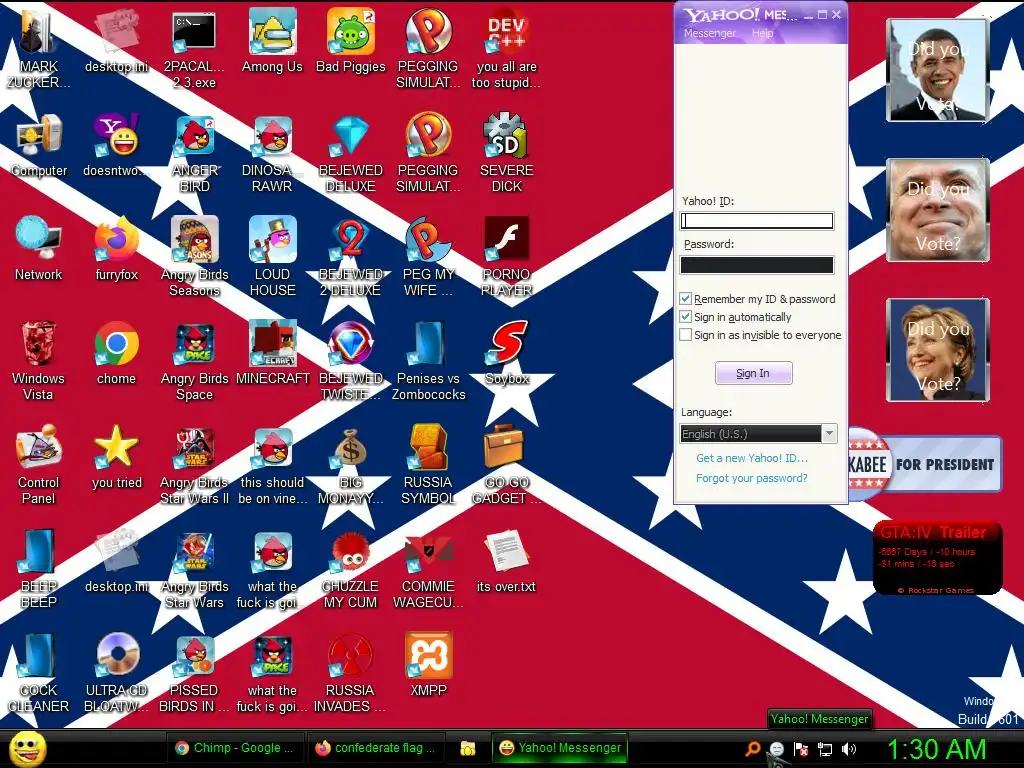Expand the Language dropdown in Yahoo Messenger
The image size is (1024, 768).
pyautogui.click(x=829, y=434)
